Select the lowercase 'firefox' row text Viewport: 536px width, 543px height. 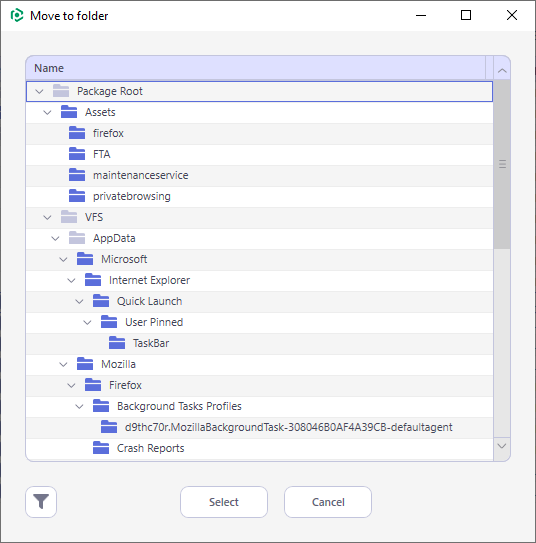[108, 133]
